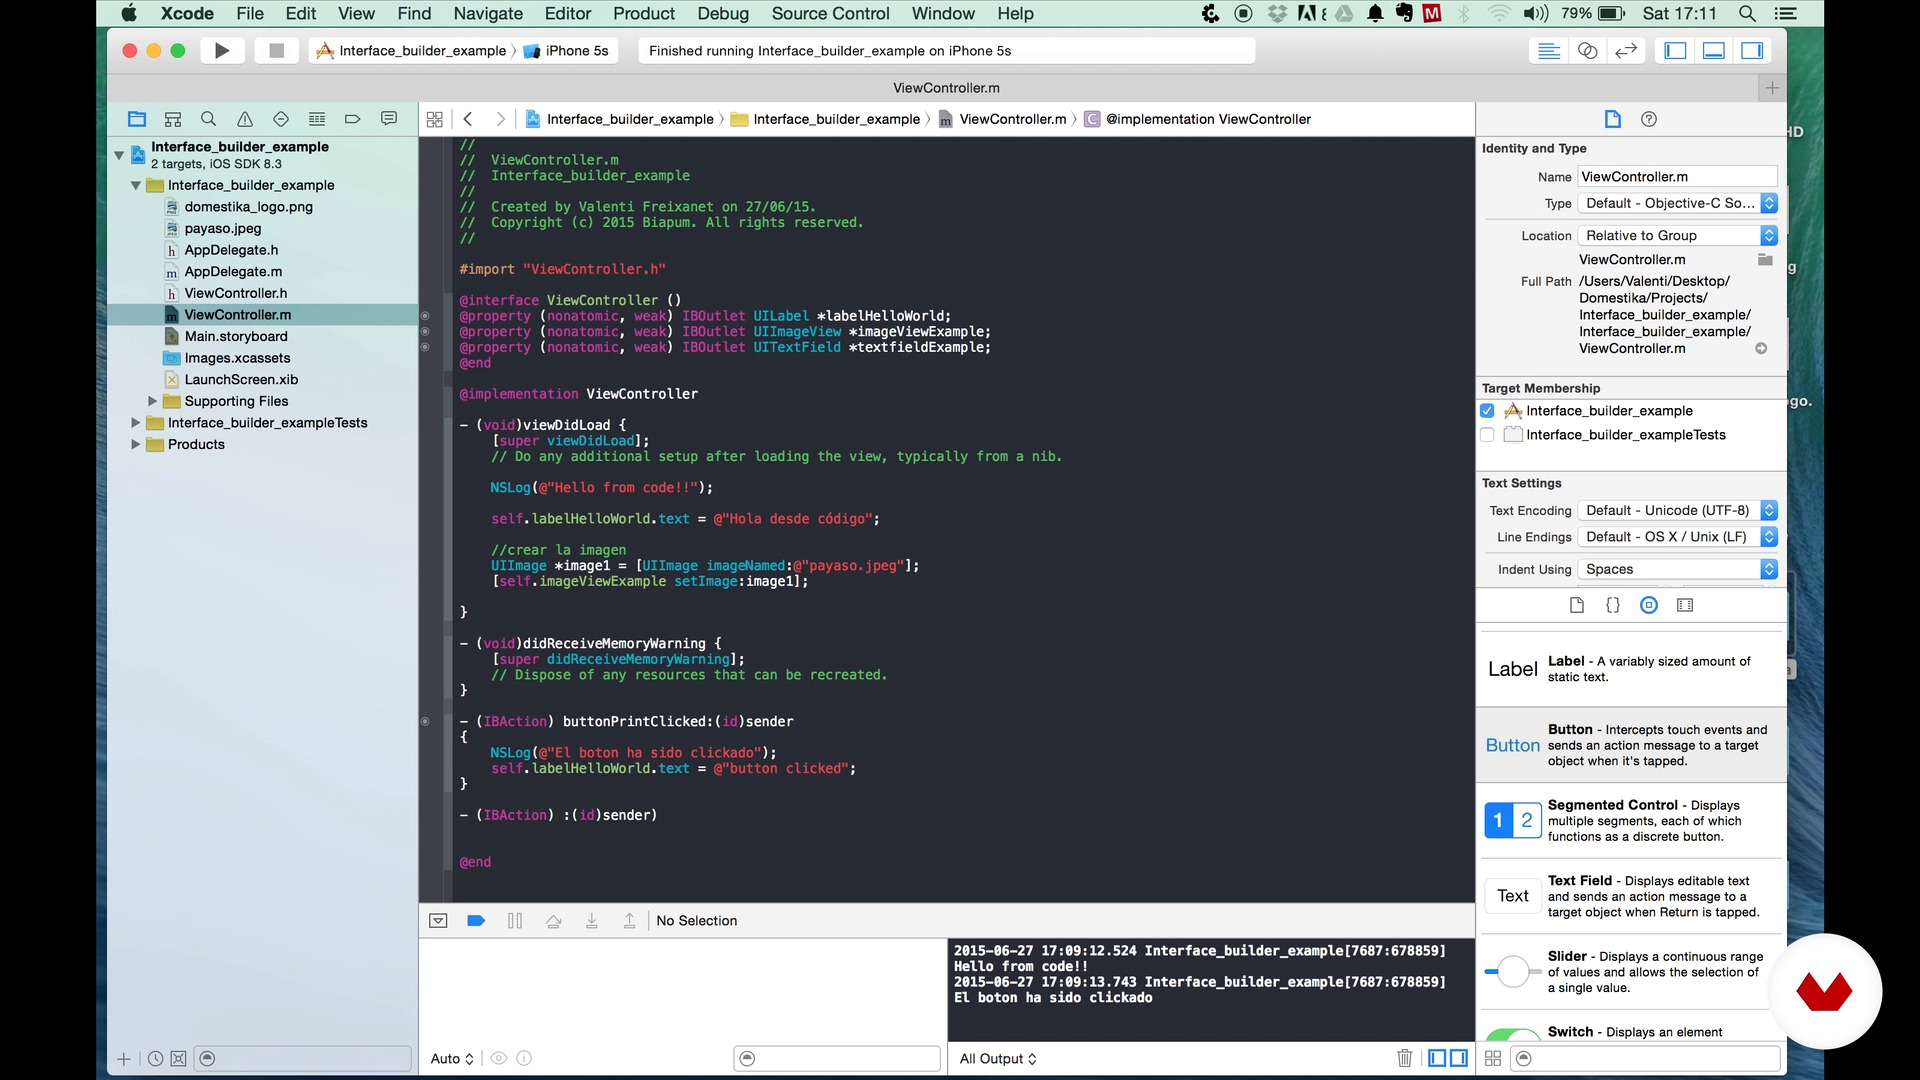Show the Quick Help inspector
The image size is (1920, 1080).
pyautogui.click(x=1649, y=119)
